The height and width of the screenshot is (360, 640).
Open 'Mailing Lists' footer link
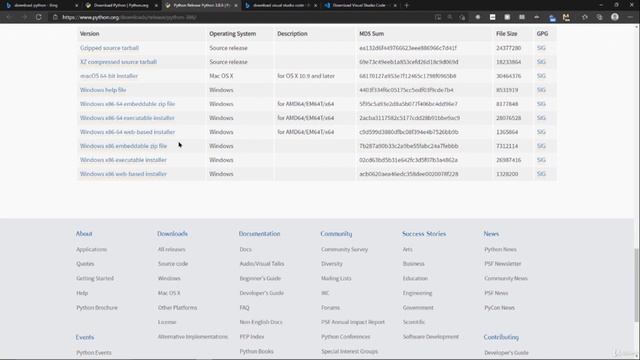click(336, 278)
